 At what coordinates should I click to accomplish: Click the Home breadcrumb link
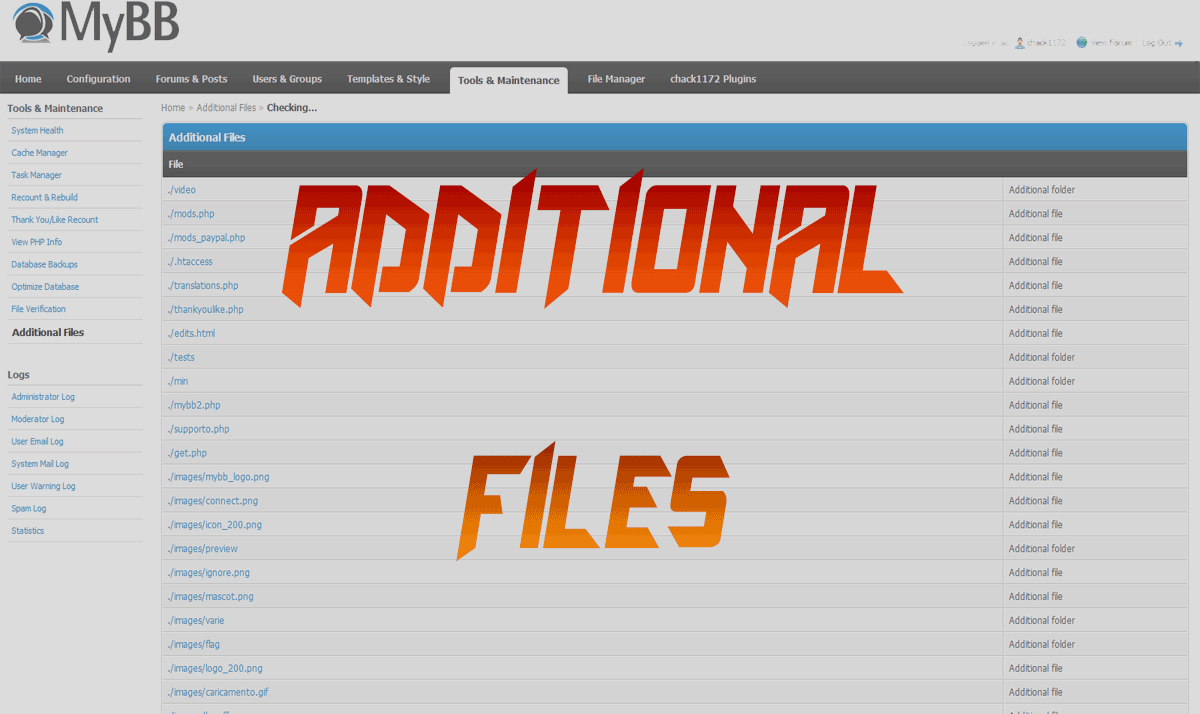click(173, 108)
